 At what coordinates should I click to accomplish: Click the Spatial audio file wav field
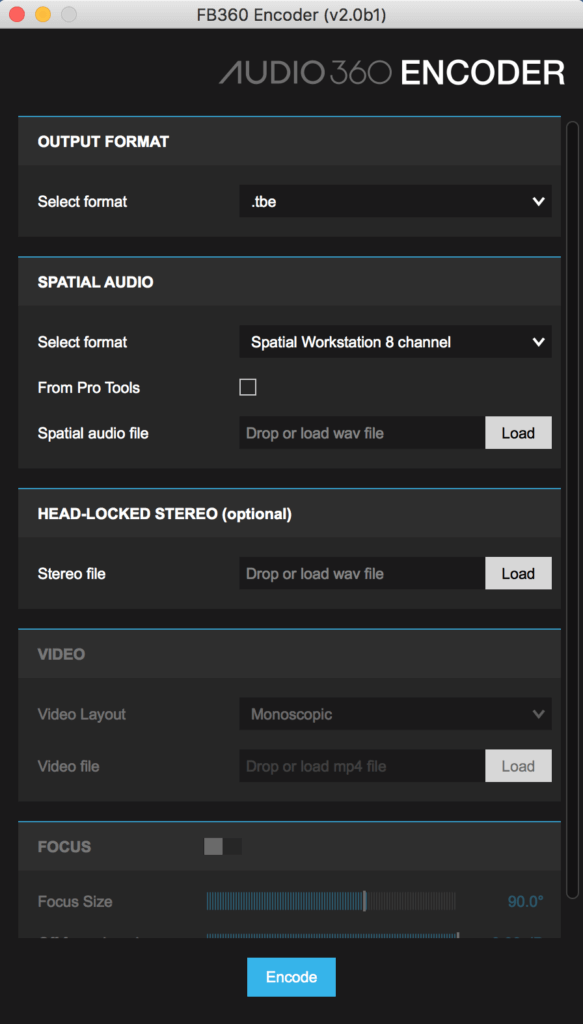coord(362,432)
